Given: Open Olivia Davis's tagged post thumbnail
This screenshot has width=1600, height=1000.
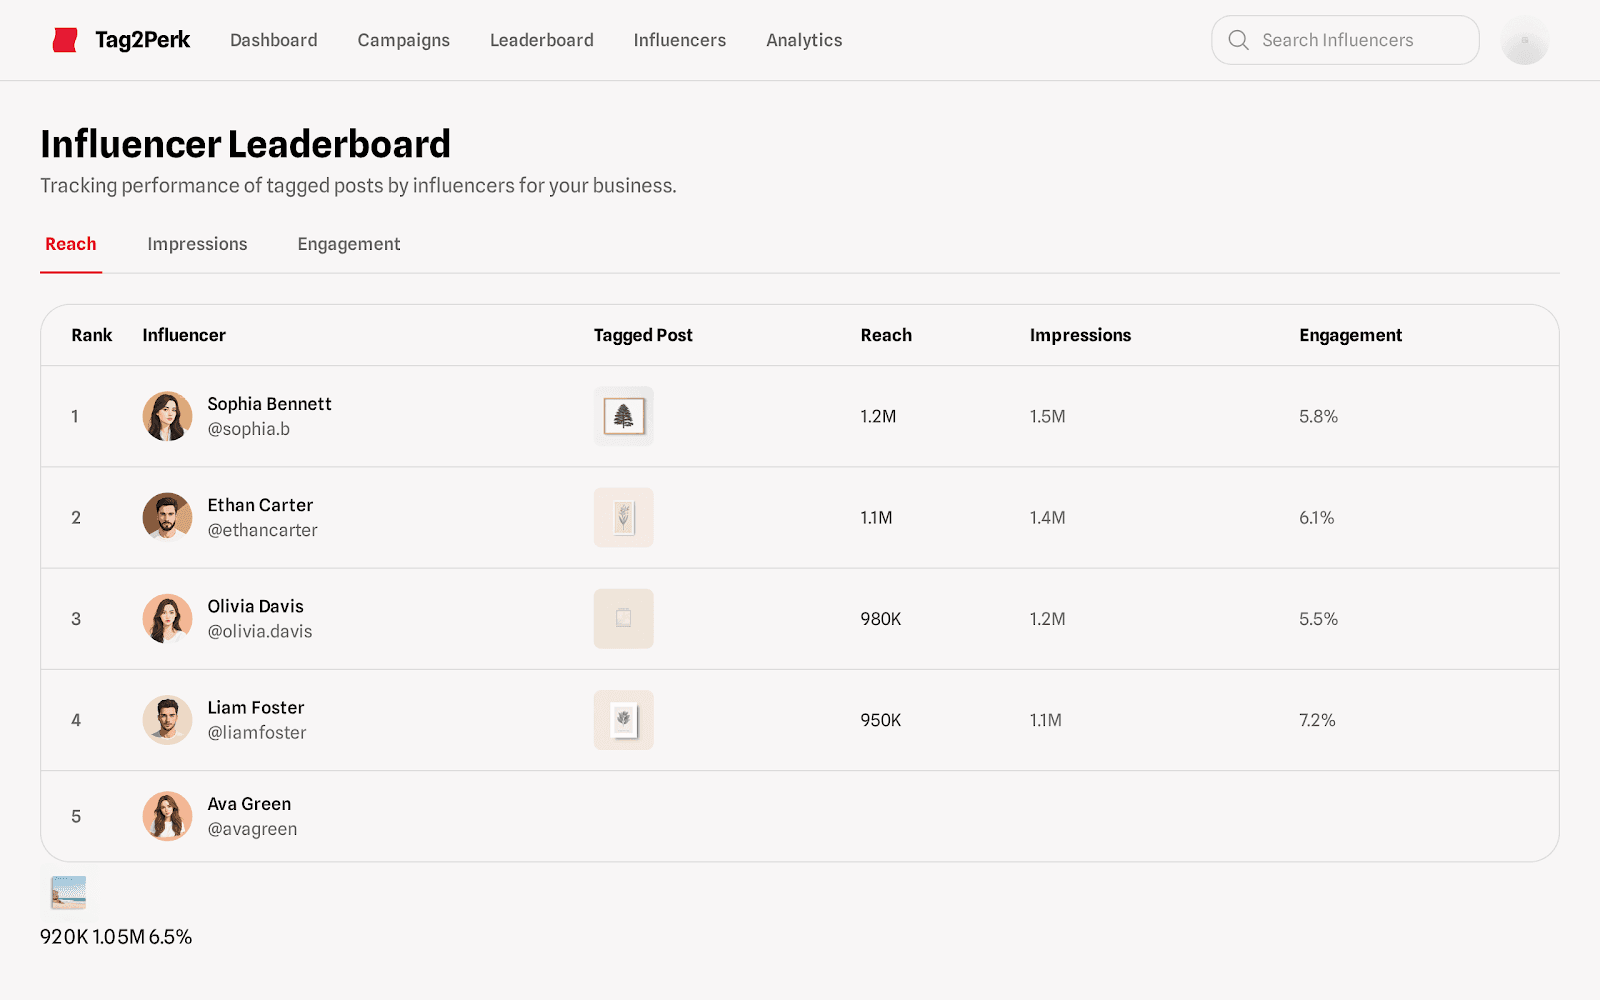Looking at the screenshot, I should click(624, 618).
